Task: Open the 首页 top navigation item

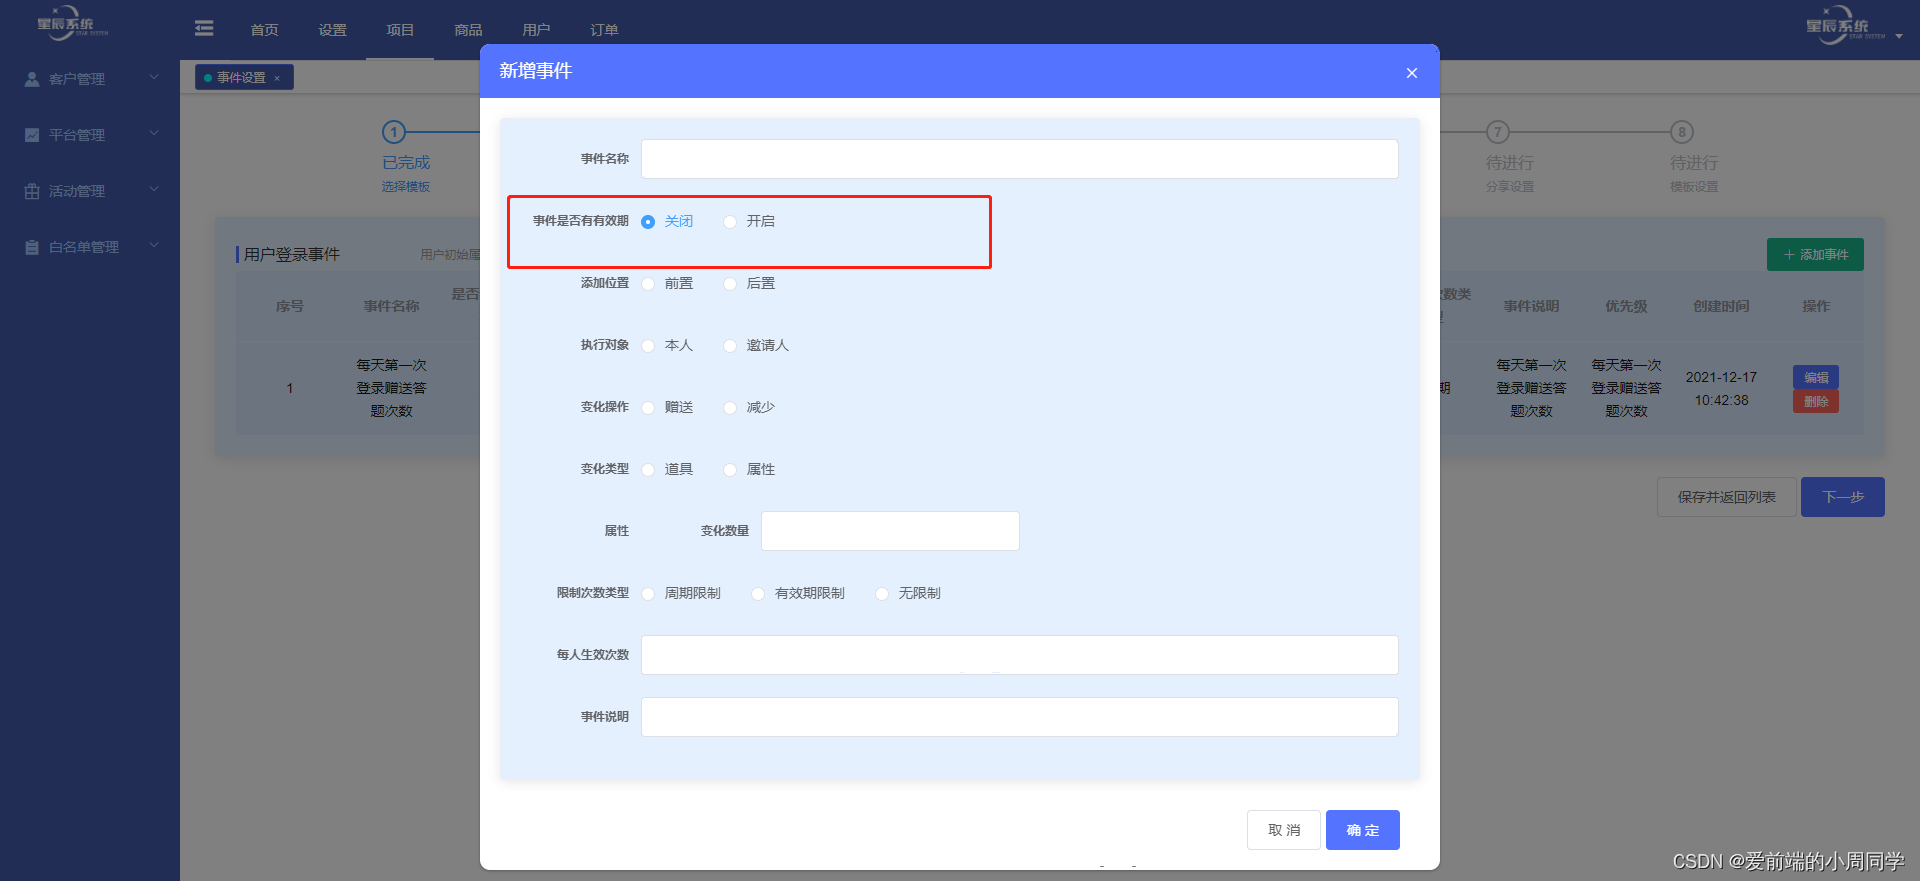Action: 264,30
